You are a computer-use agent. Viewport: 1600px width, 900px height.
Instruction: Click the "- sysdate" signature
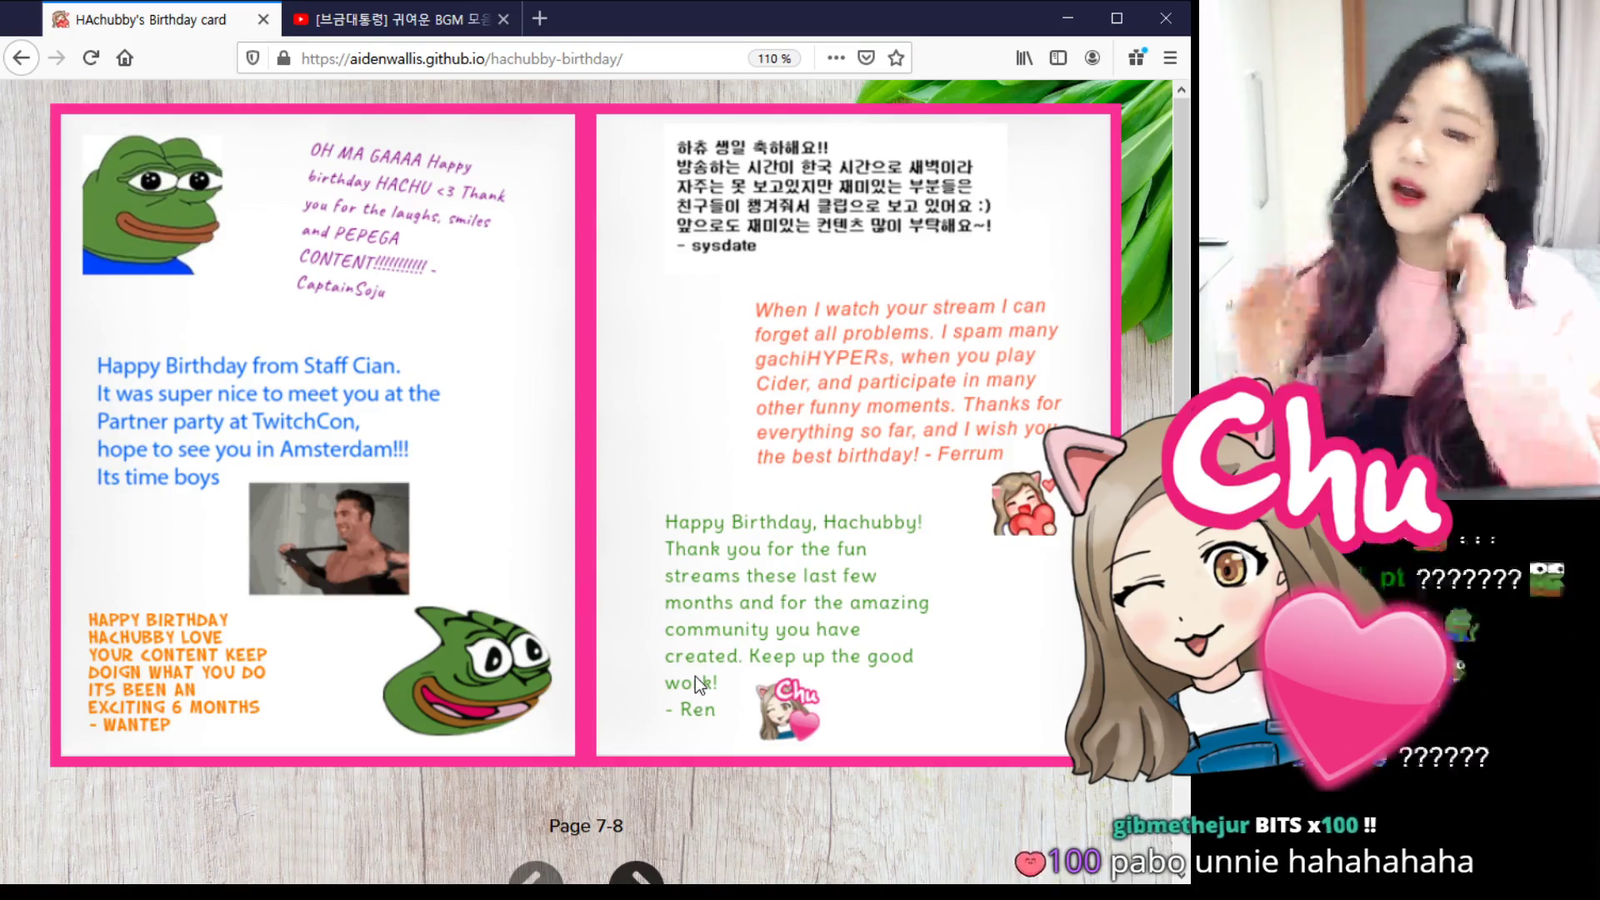(x=716, y=246)
